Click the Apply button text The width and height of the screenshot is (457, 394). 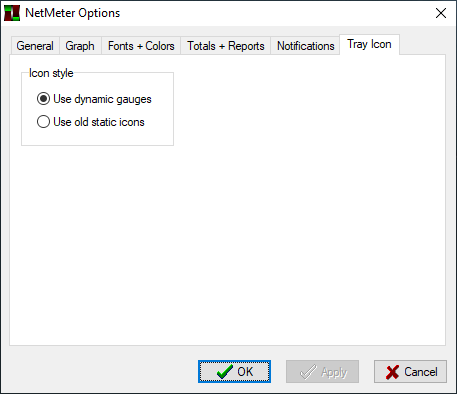(x=334, y=372)
